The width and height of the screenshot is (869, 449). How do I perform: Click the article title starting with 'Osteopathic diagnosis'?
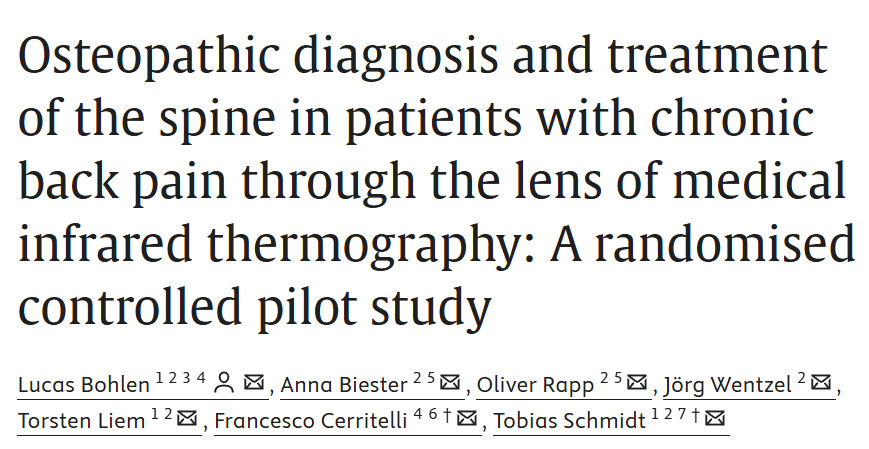pos(437,181)
